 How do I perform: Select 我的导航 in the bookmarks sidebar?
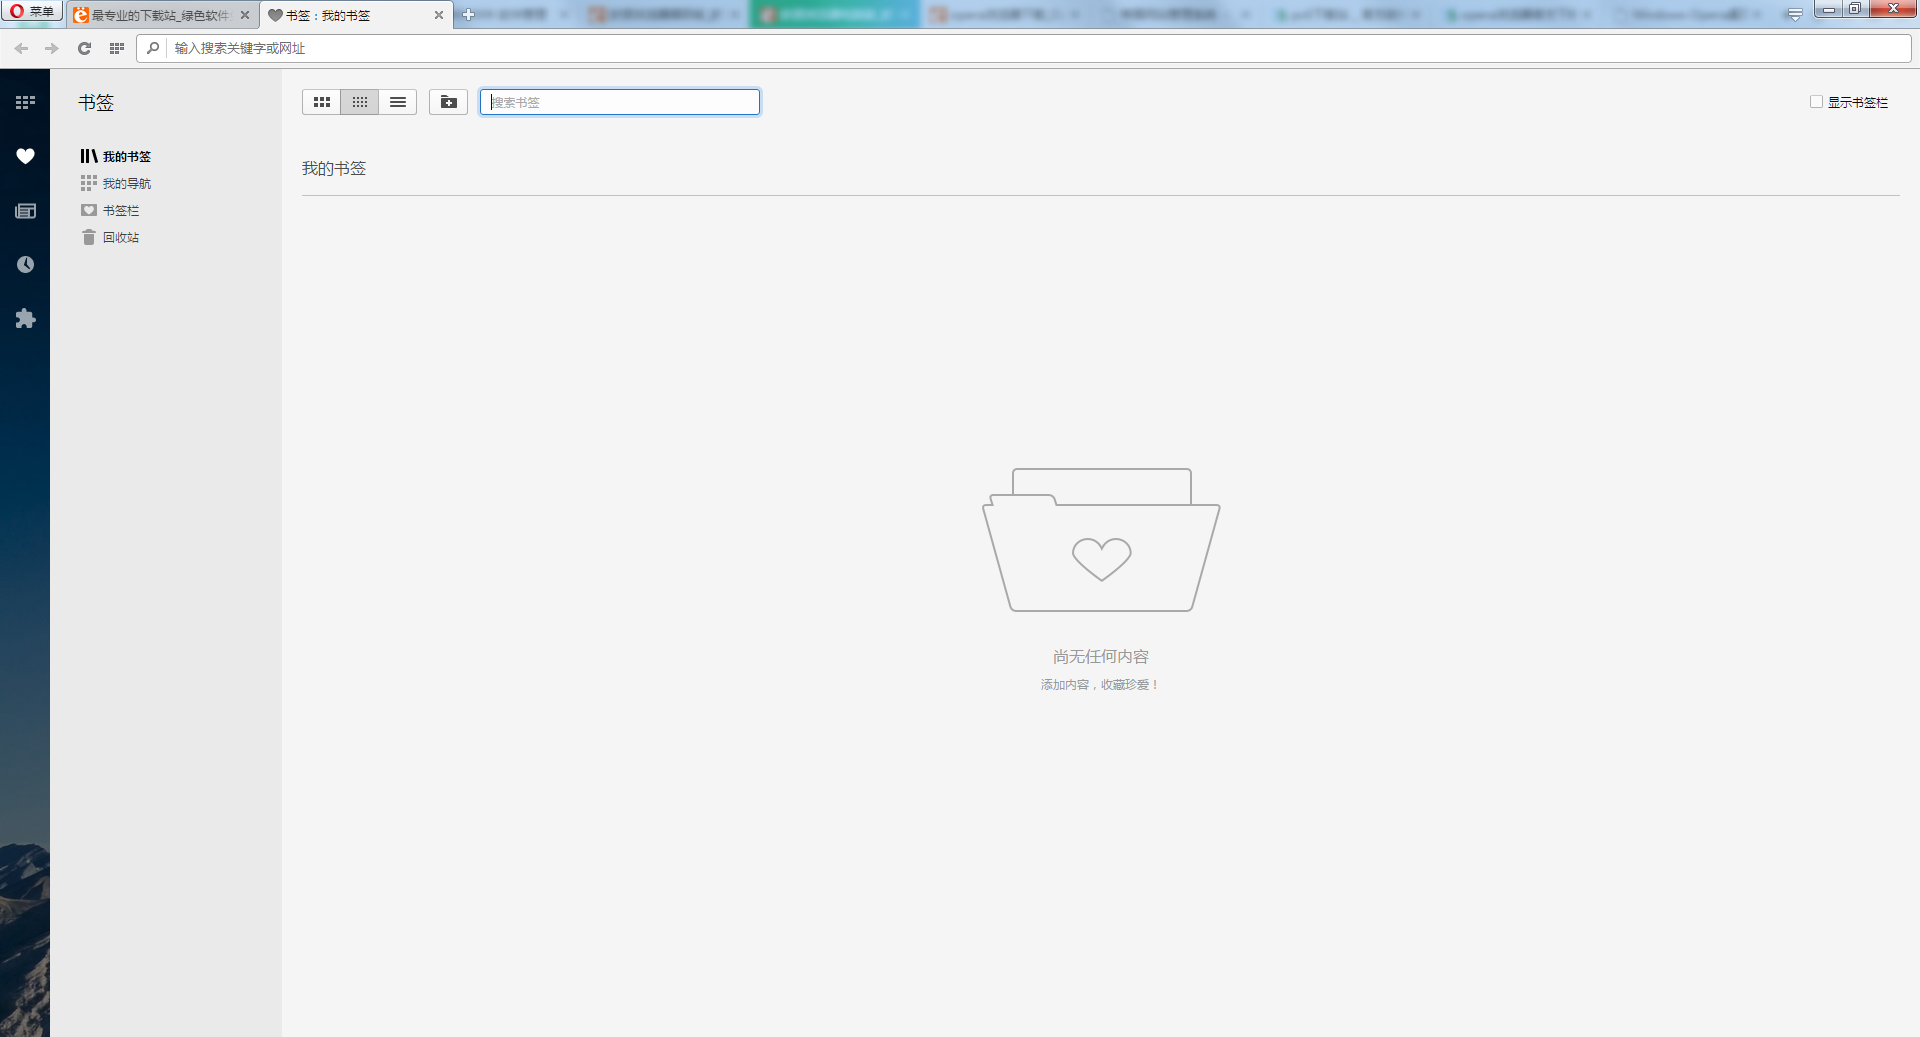click(x=126, y=184)
